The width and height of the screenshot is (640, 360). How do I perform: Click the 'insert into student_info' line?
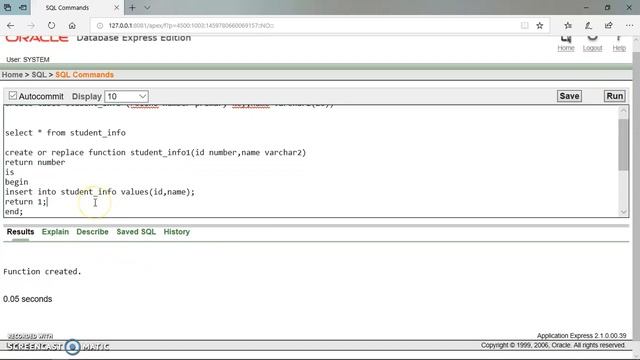[x=100, y=191]
